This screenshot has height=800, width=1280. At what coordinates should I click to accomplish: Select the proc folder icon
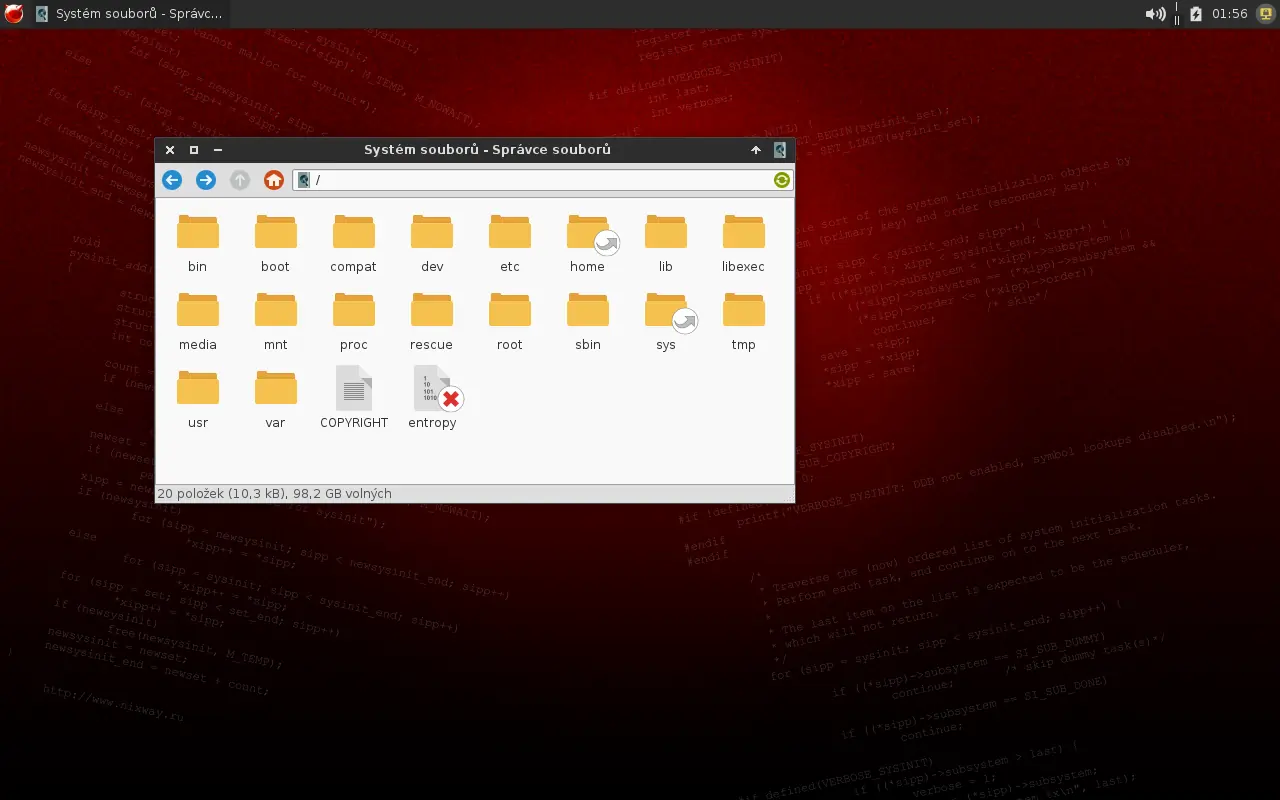coord(354,310)
